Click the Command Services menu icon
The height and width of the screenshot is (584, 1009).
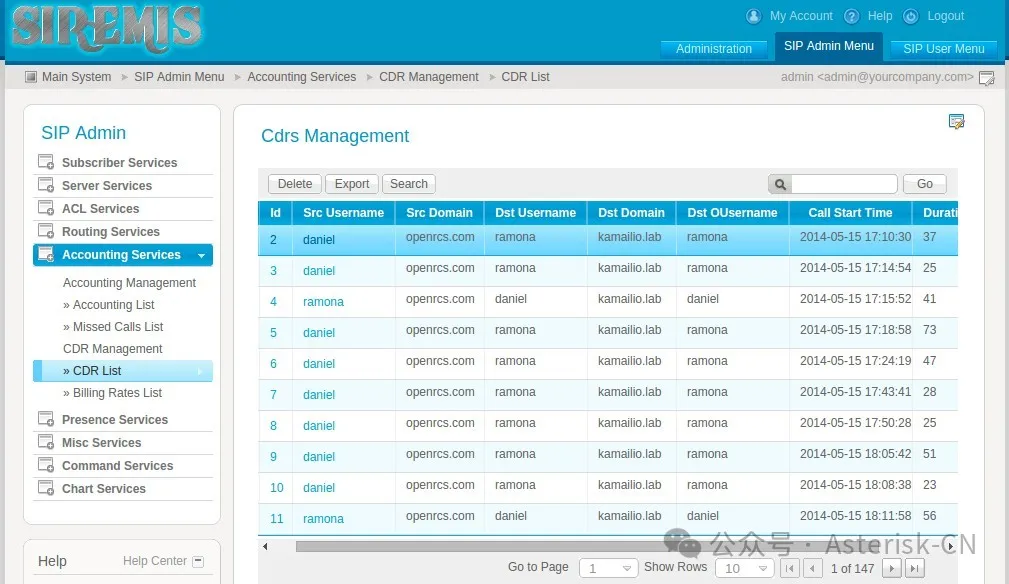coord(46,466)
